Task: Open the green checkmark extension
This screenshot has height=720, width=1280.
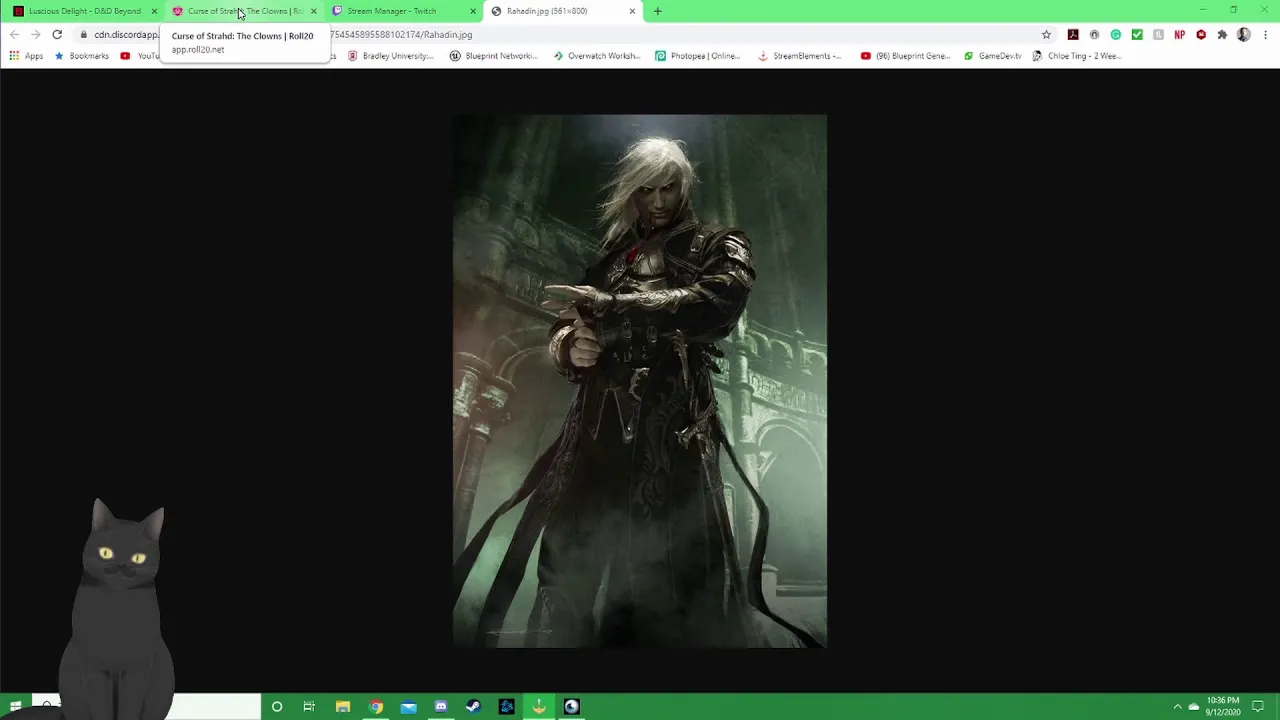Action: (x=1137, y=34)
